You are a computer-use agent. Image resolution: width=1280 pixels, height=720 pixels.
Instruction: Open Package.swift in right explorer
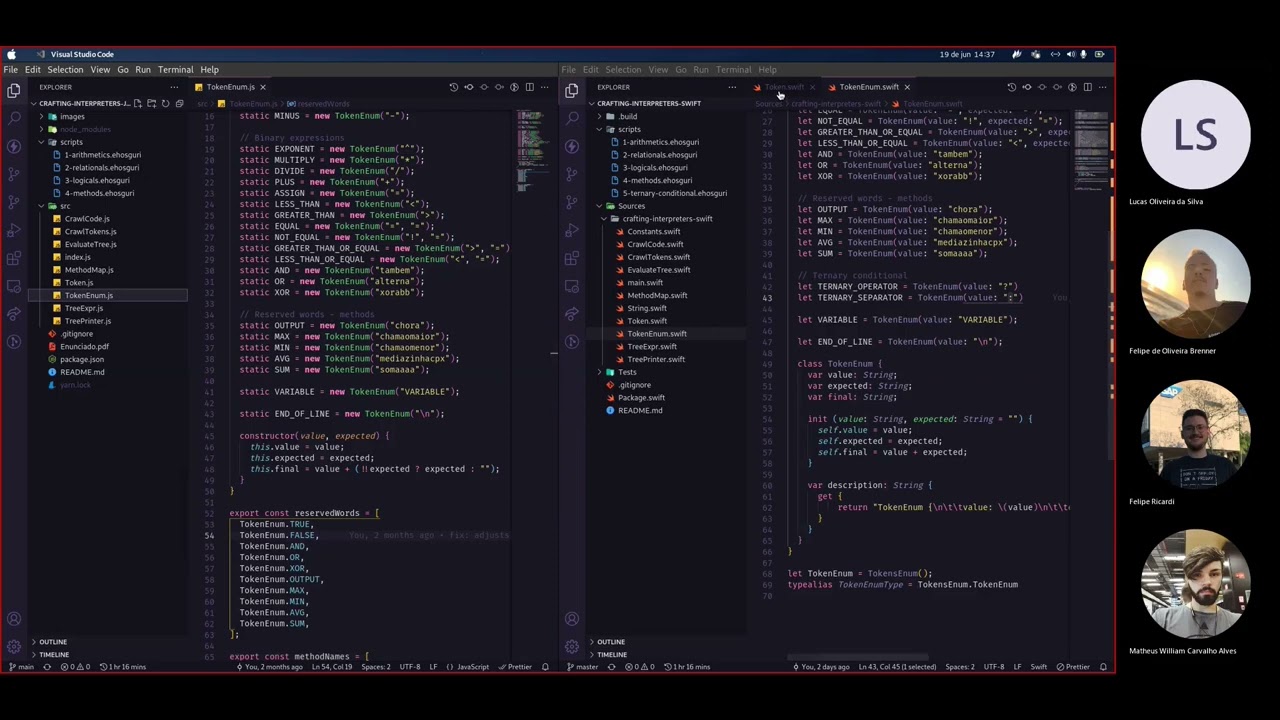pyautogui.click(x=641, y=398)
